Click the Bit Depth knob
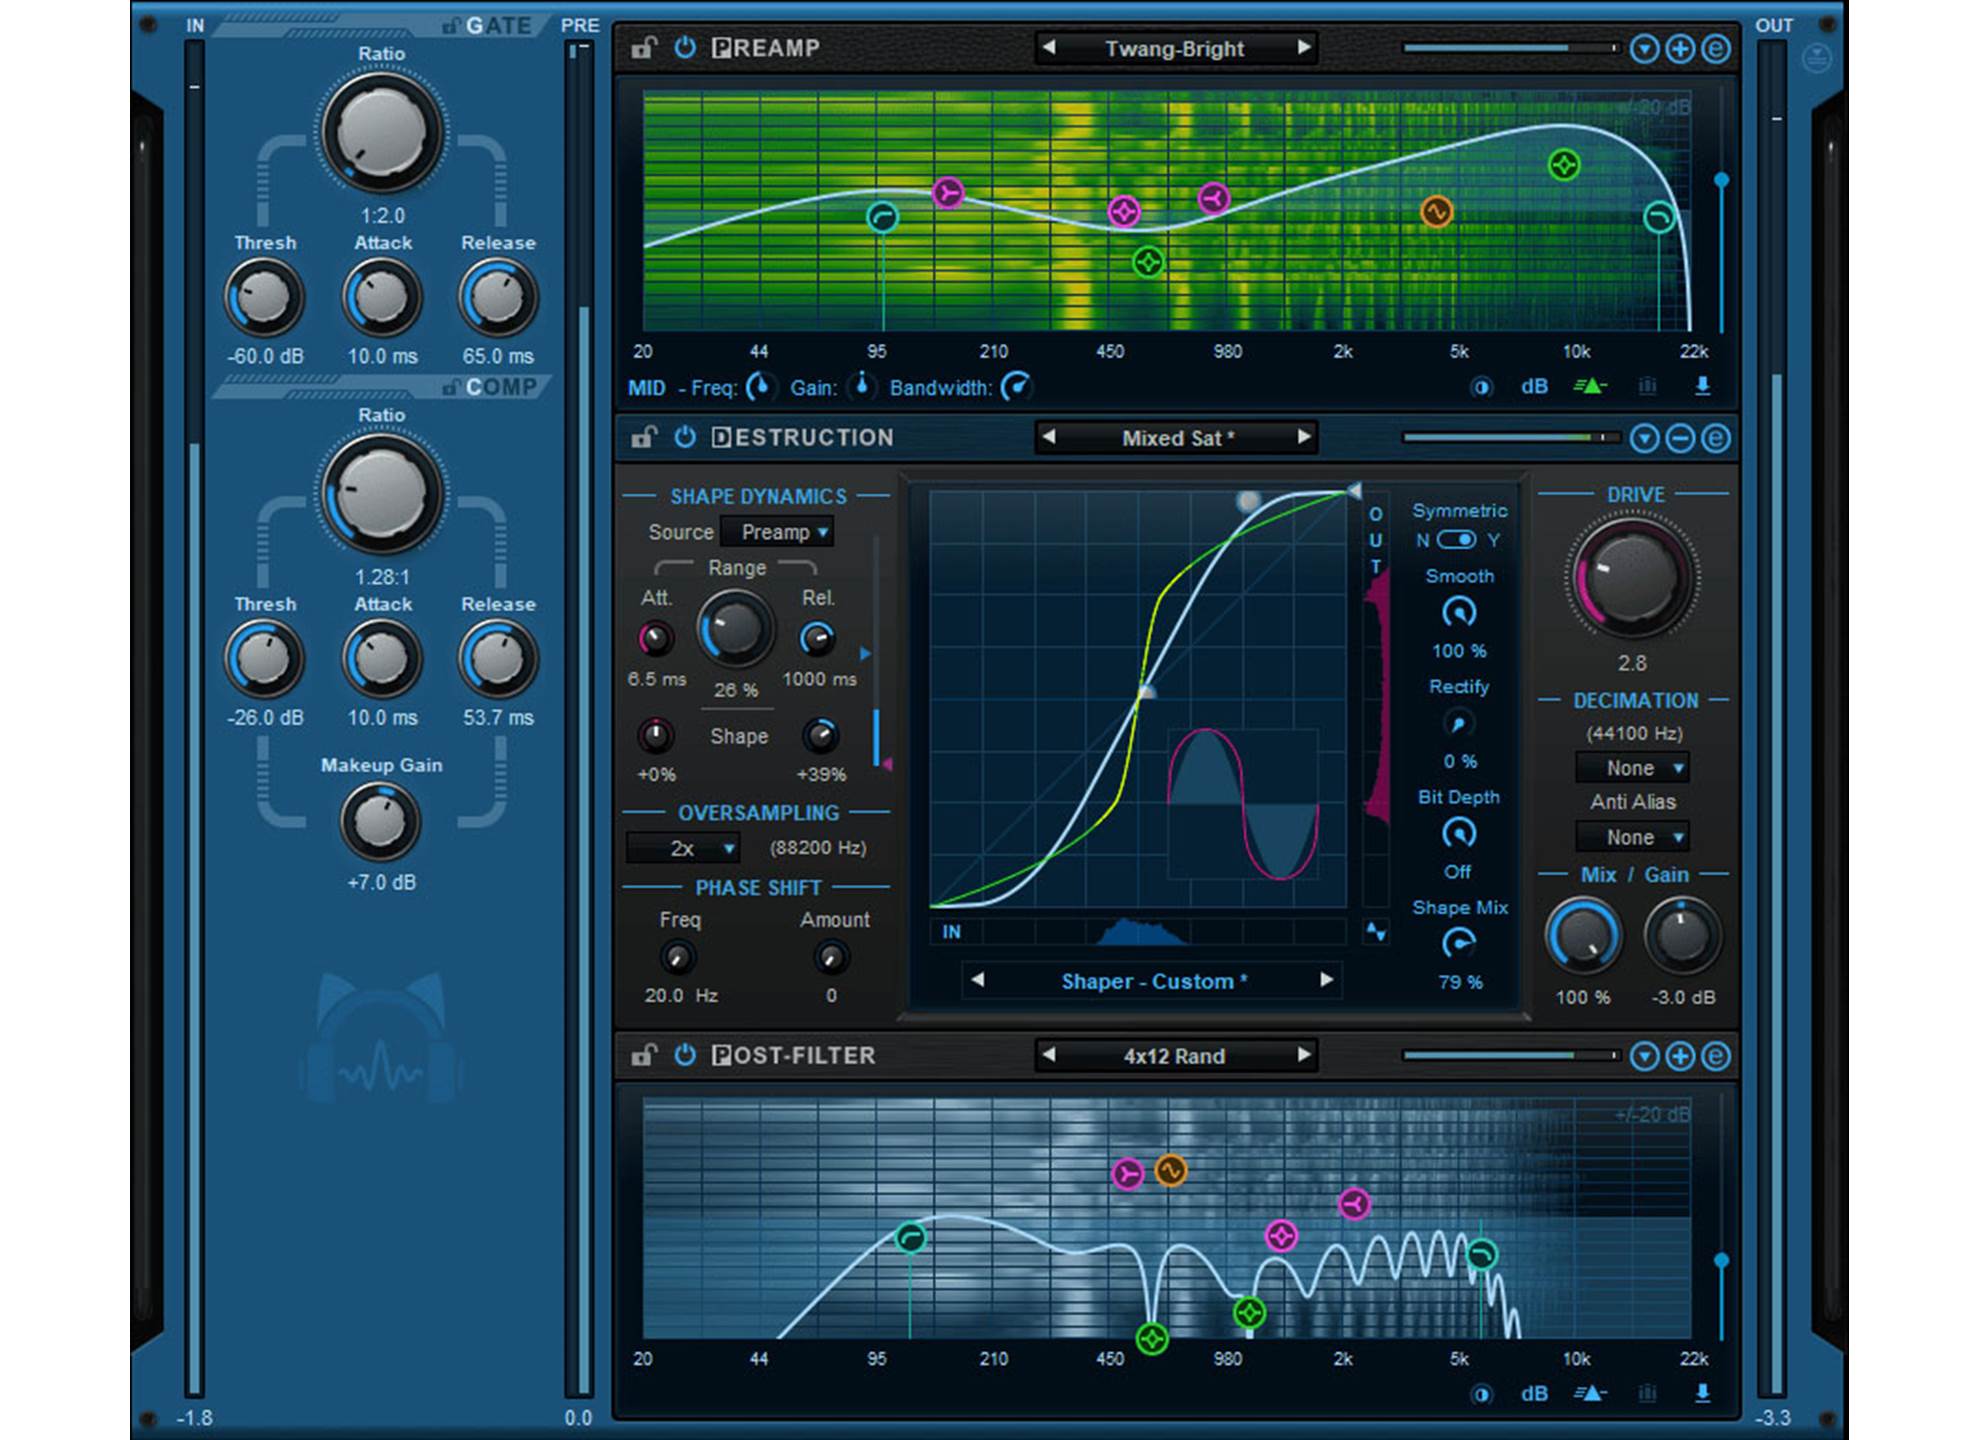This screenshot has width=1980, height=1440. [1459, 833]
